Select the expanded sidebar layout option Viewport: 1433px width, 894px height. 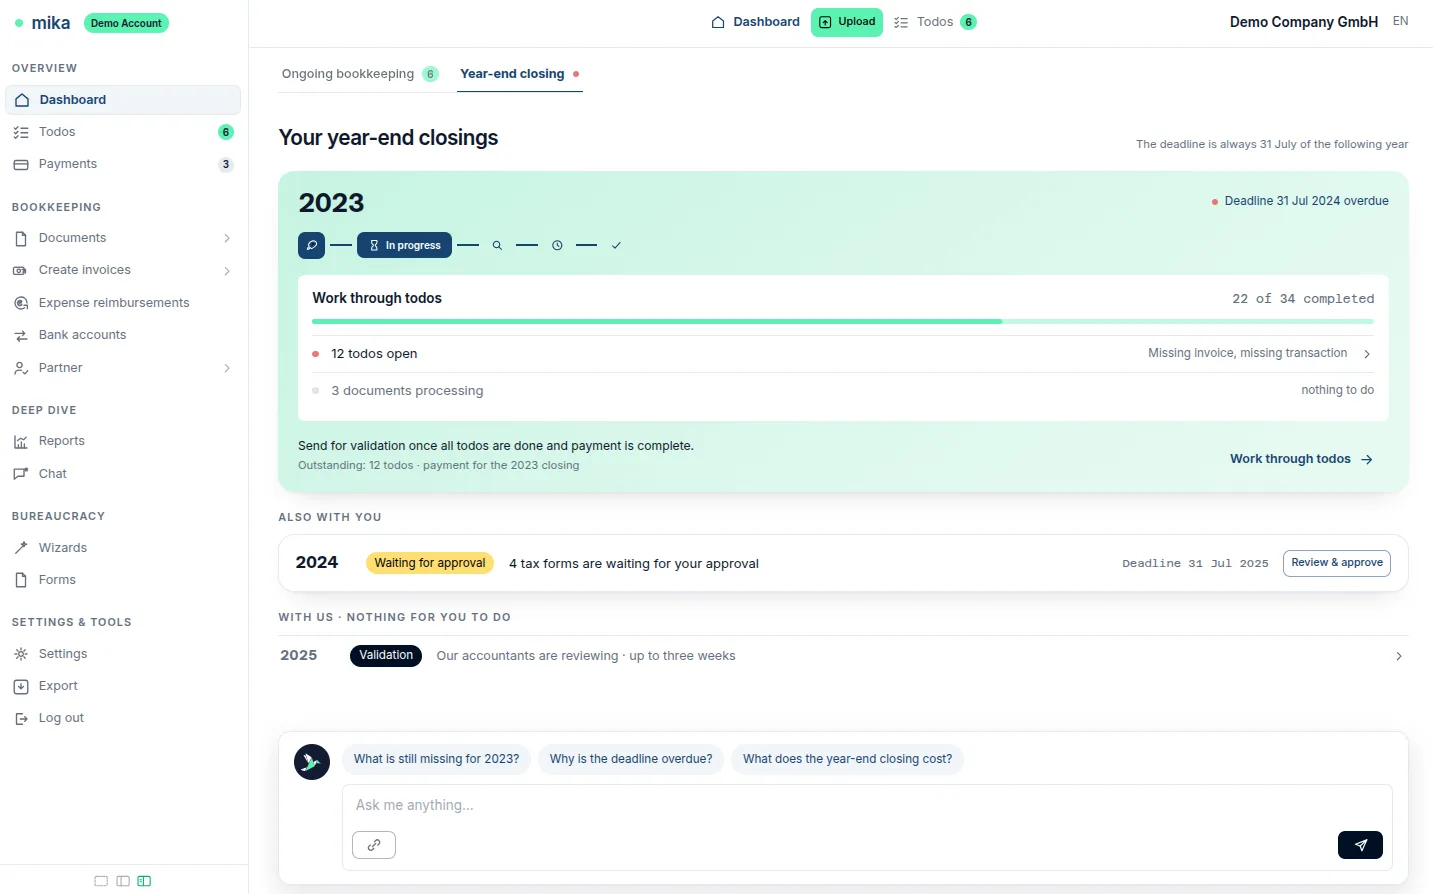[x=144, y=881]
